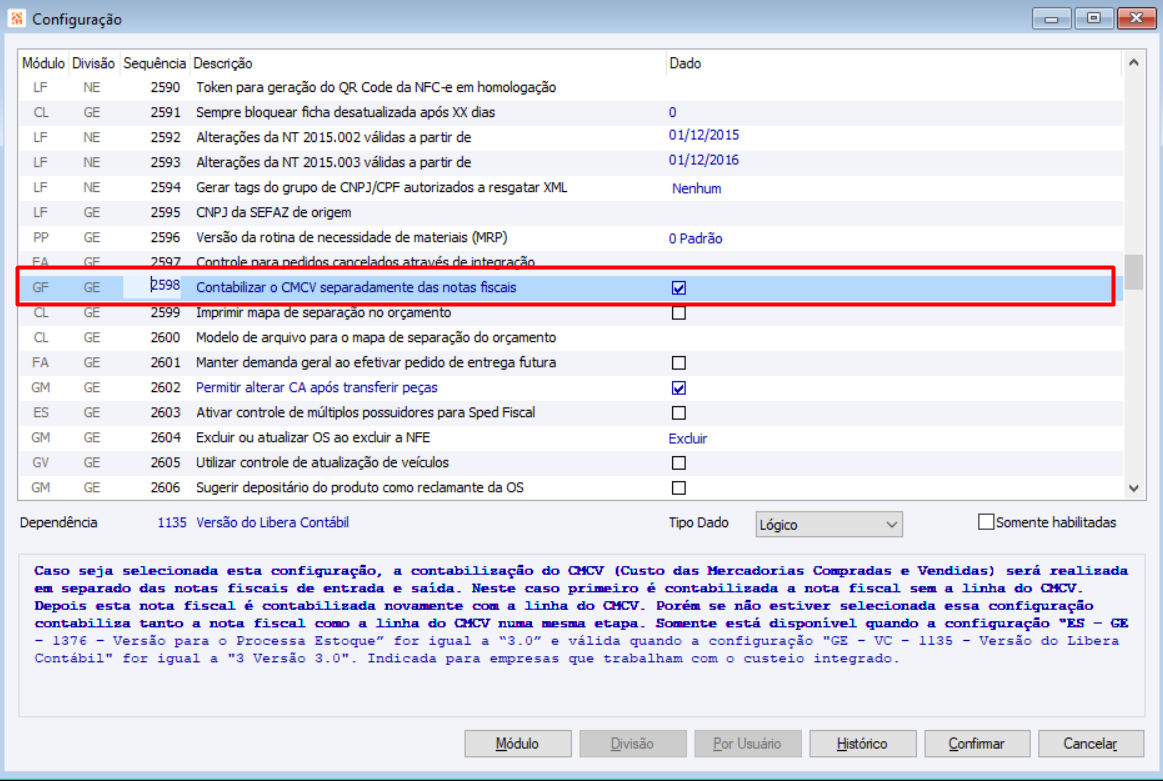Click the Cancelar button

pos(1091,743)
